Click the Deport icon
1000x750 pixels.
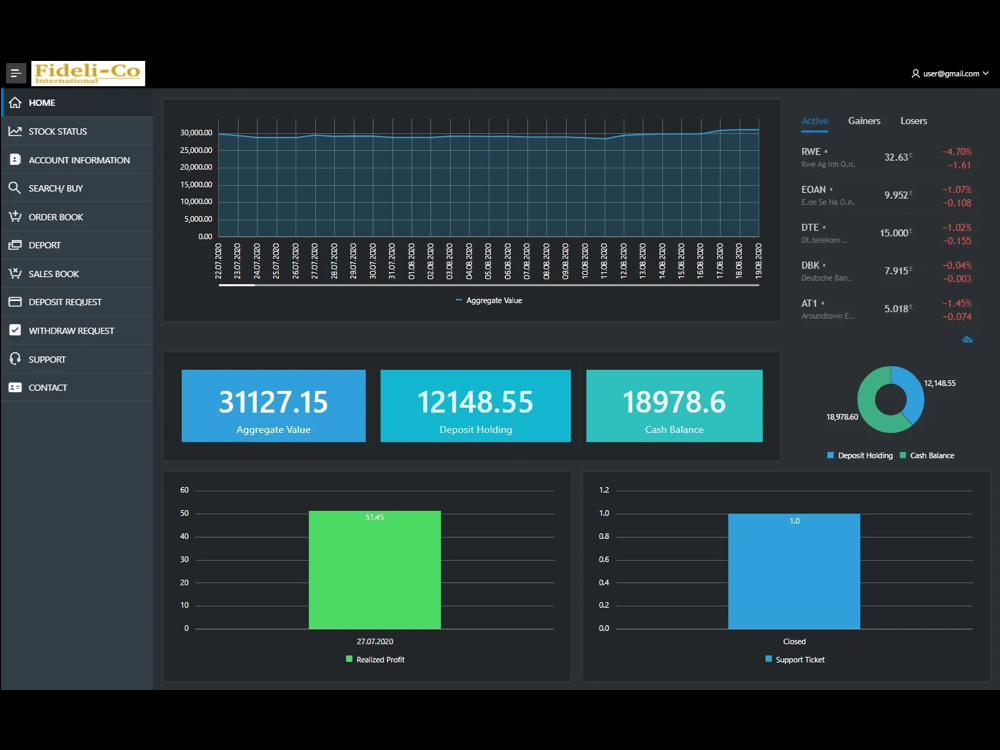tap(15, 245)
